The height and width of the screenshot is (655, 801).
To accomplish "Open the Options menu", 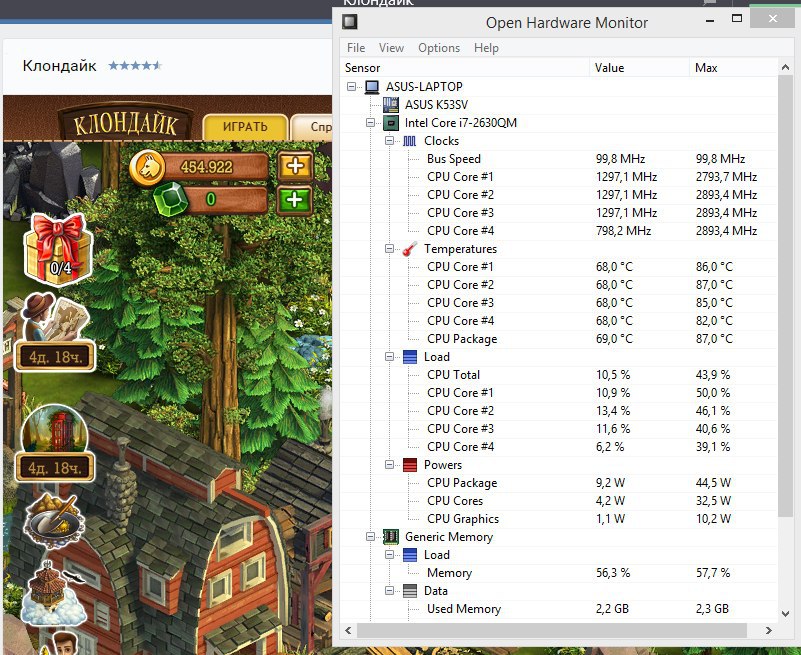I will click(439, 48).
